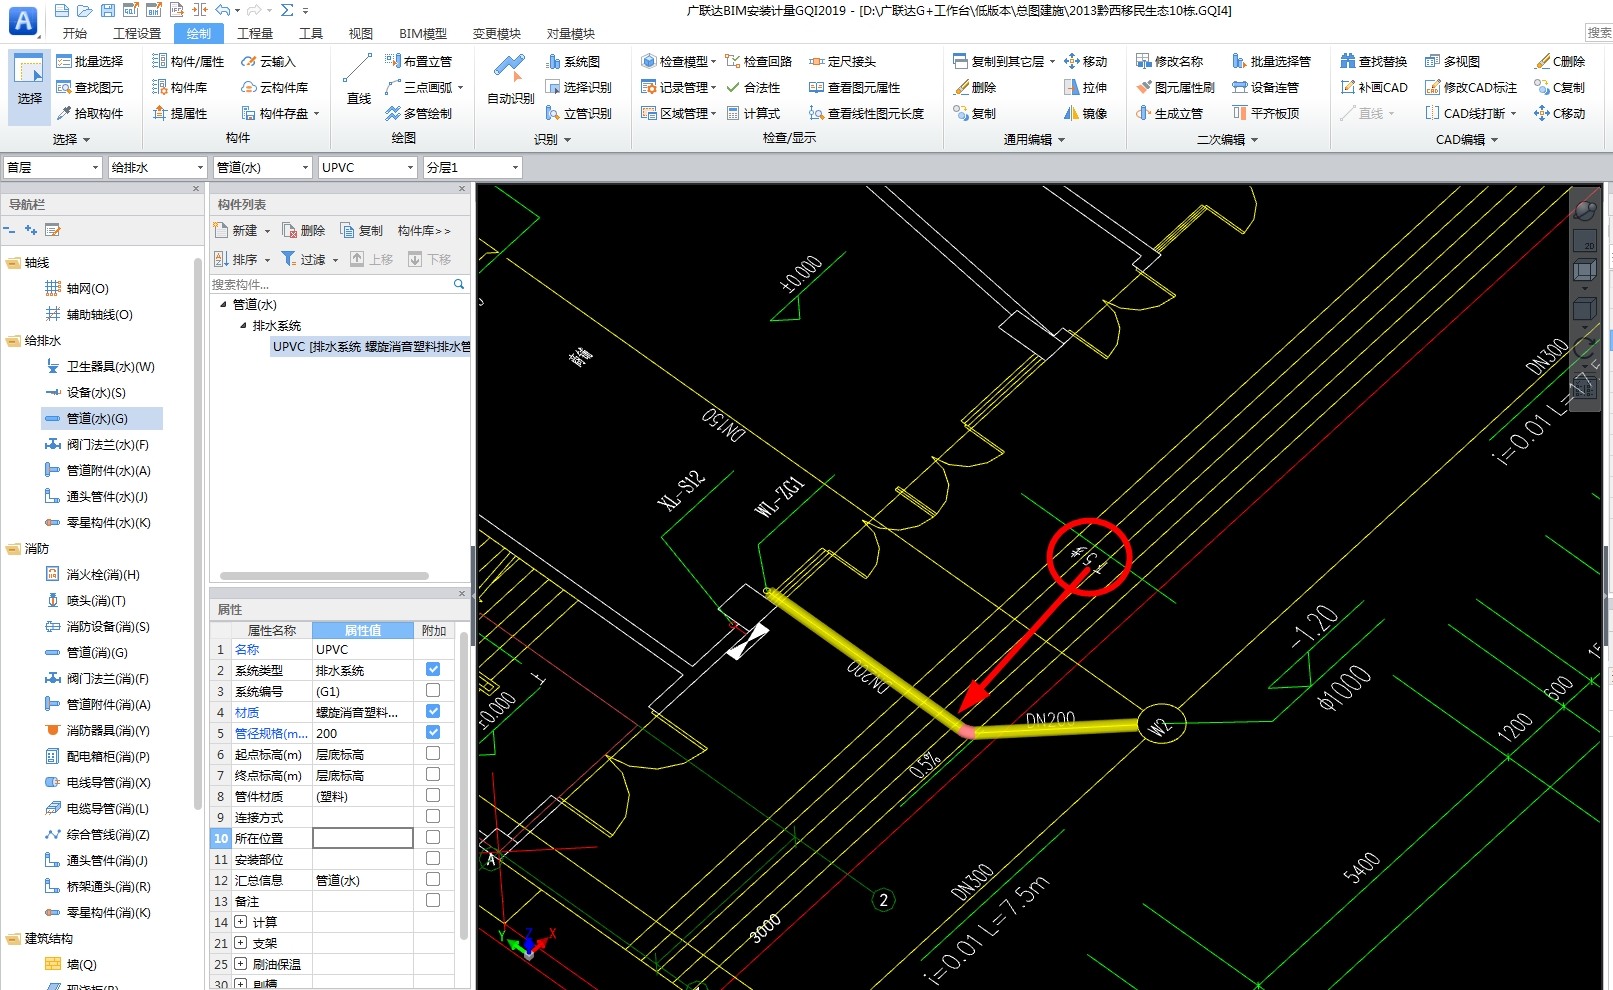Click 设备连管 tool
This screenshot has width=1613, height=990.
tap(1266, 87)
